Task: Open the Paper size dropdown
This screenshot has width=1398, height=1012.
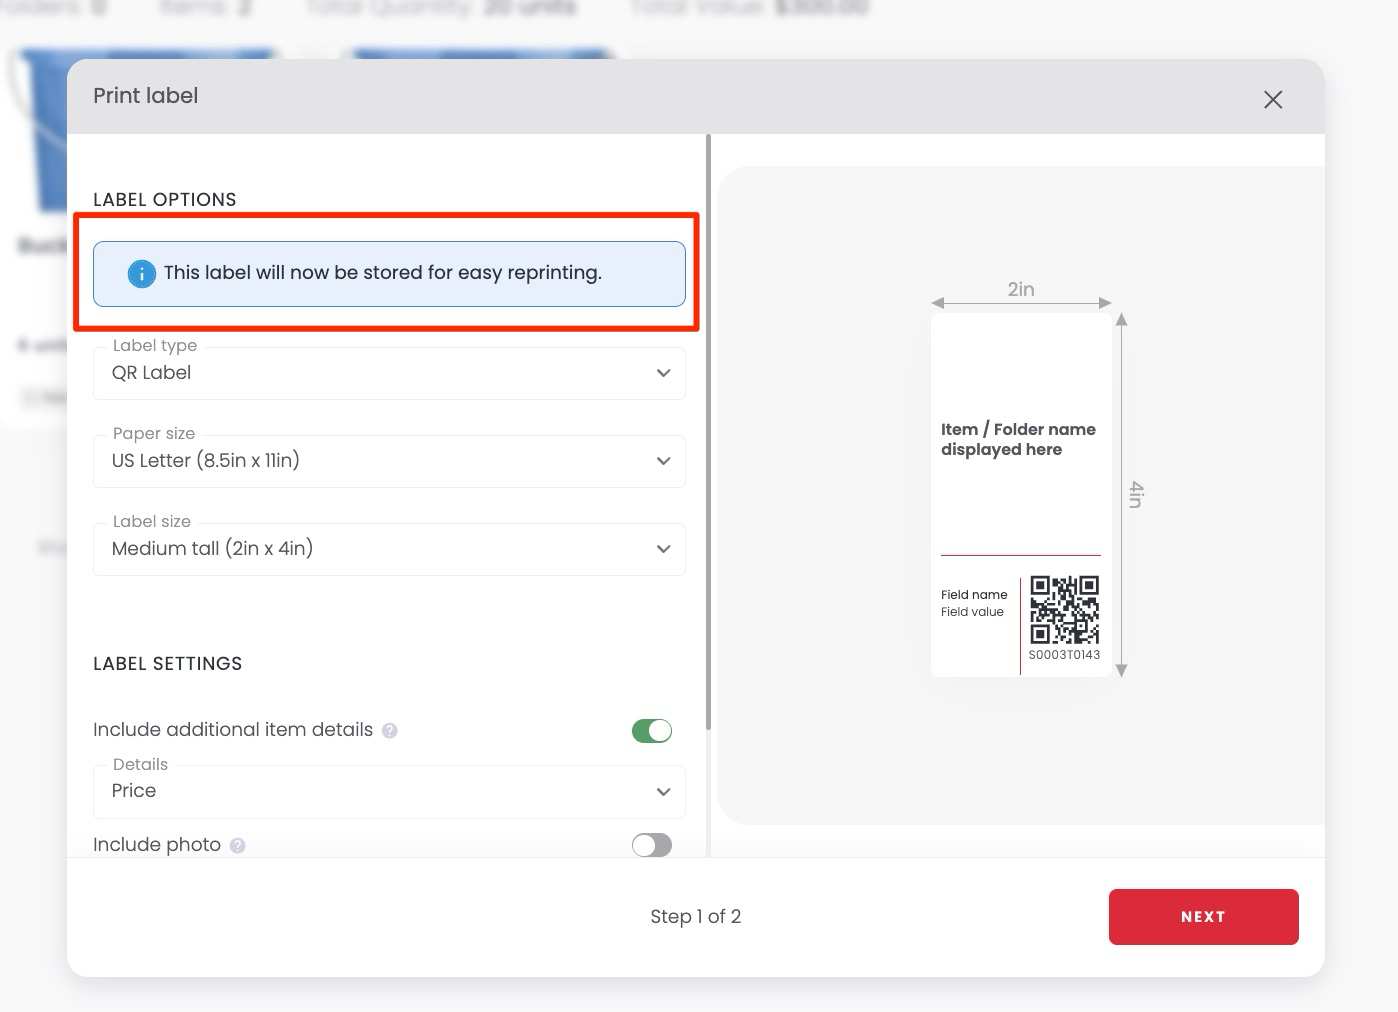Action: point(389,461)
